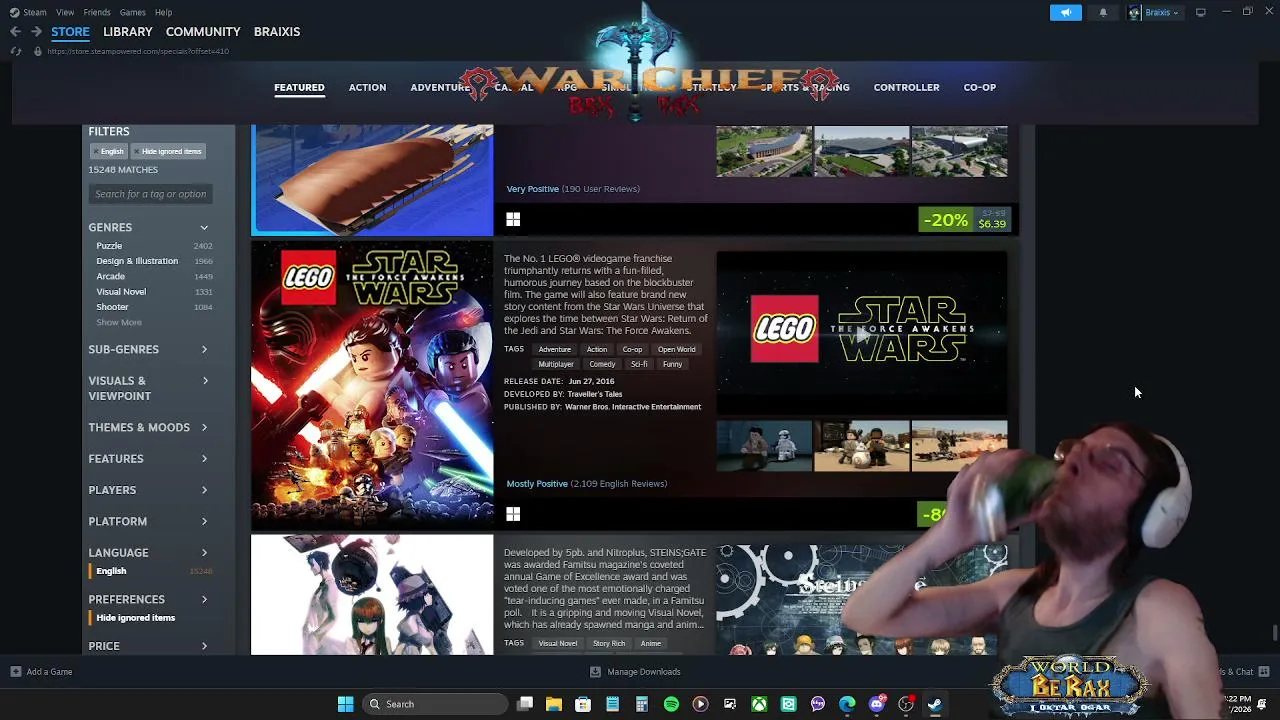
Task: Reload the store page
Action: [15, 51]
